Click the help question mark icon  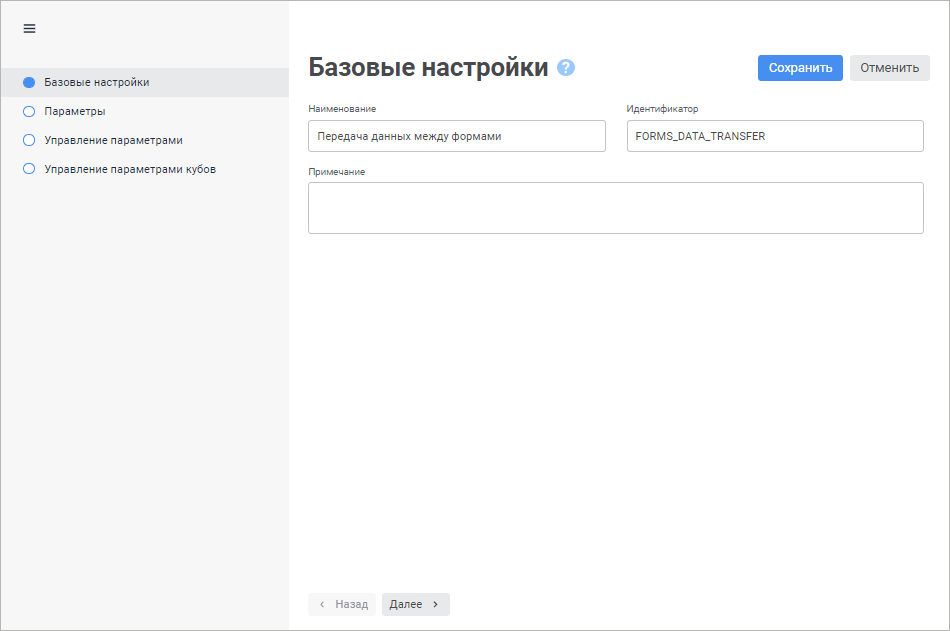click(566, 68)
